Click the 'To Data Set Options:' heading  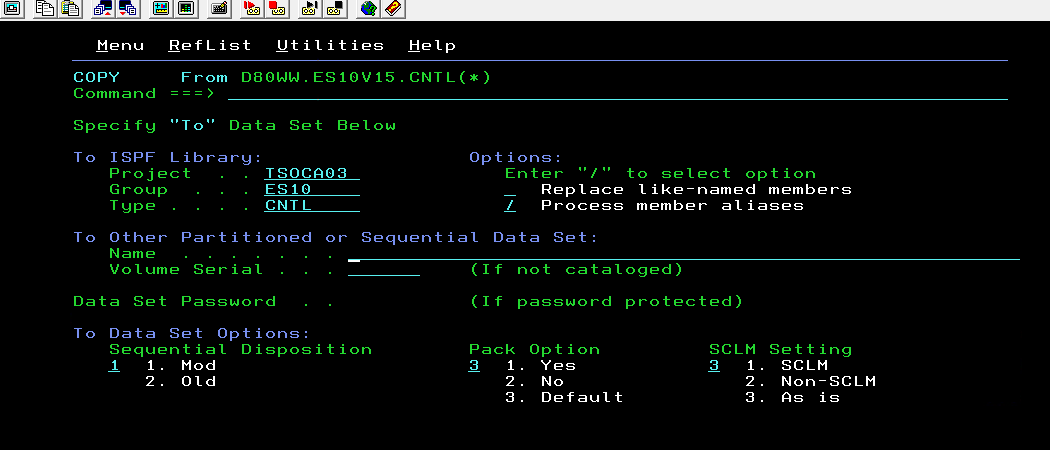coord(192,333)
